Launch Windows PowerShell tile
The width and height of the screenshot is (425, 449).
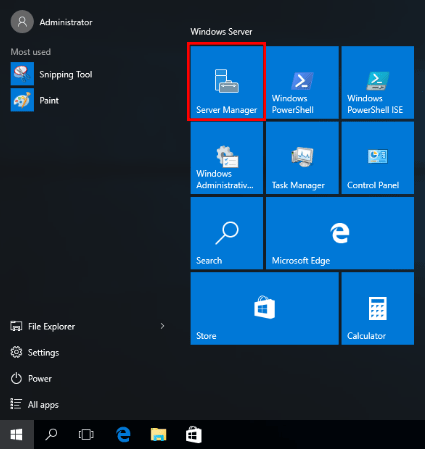pos(302,82)
